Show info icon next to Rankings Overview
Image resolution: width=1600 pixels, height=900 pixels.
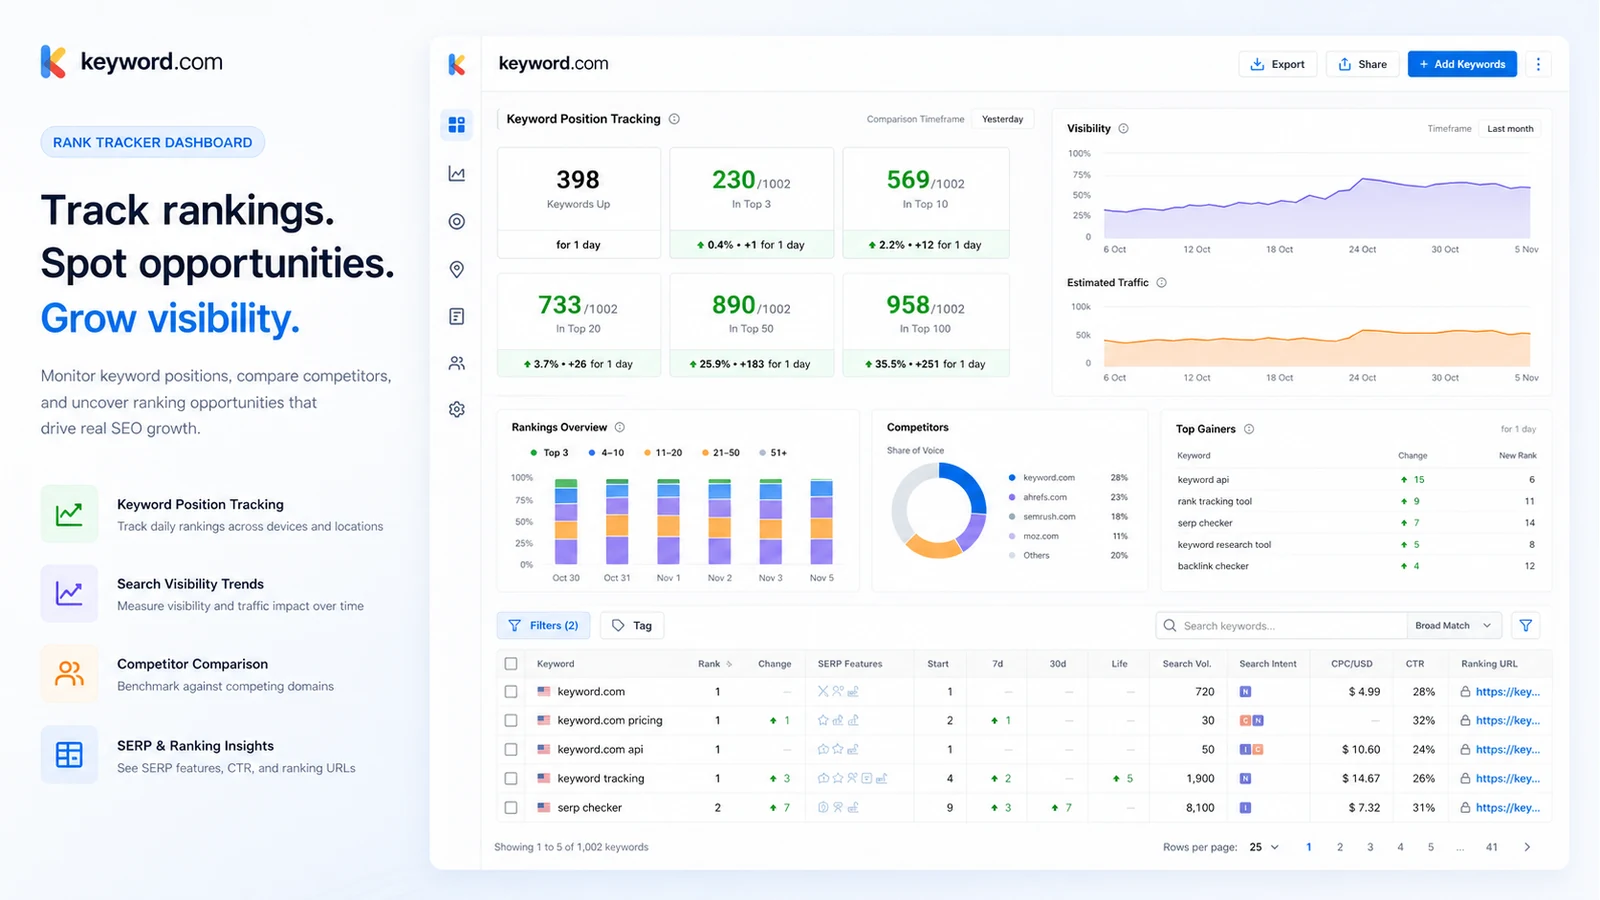point(619,427)
